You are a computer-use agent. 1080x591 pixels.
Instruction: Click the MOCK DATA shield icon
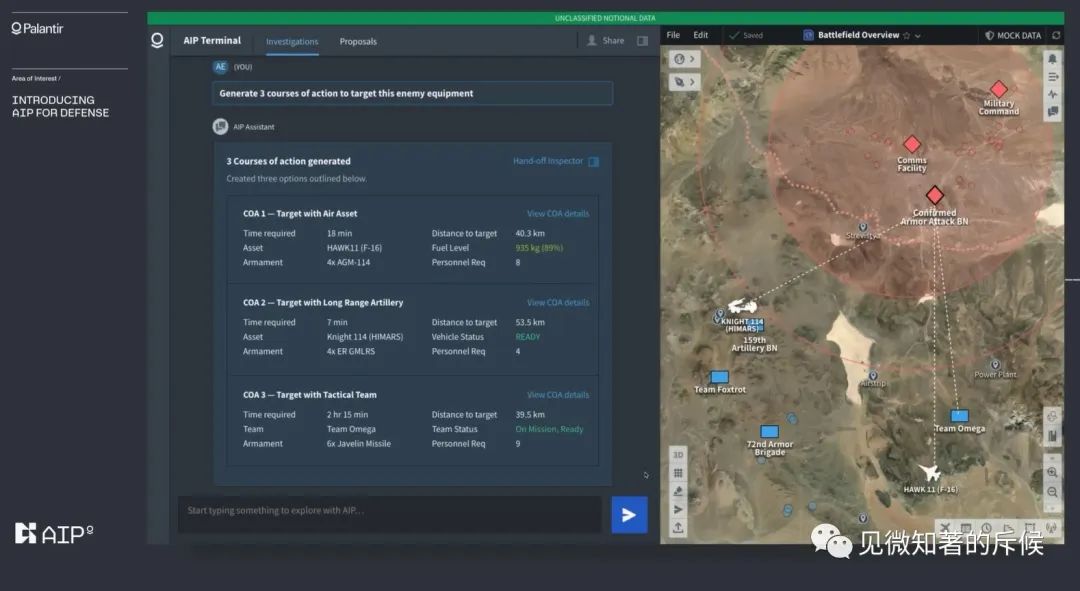pos(990,35)
